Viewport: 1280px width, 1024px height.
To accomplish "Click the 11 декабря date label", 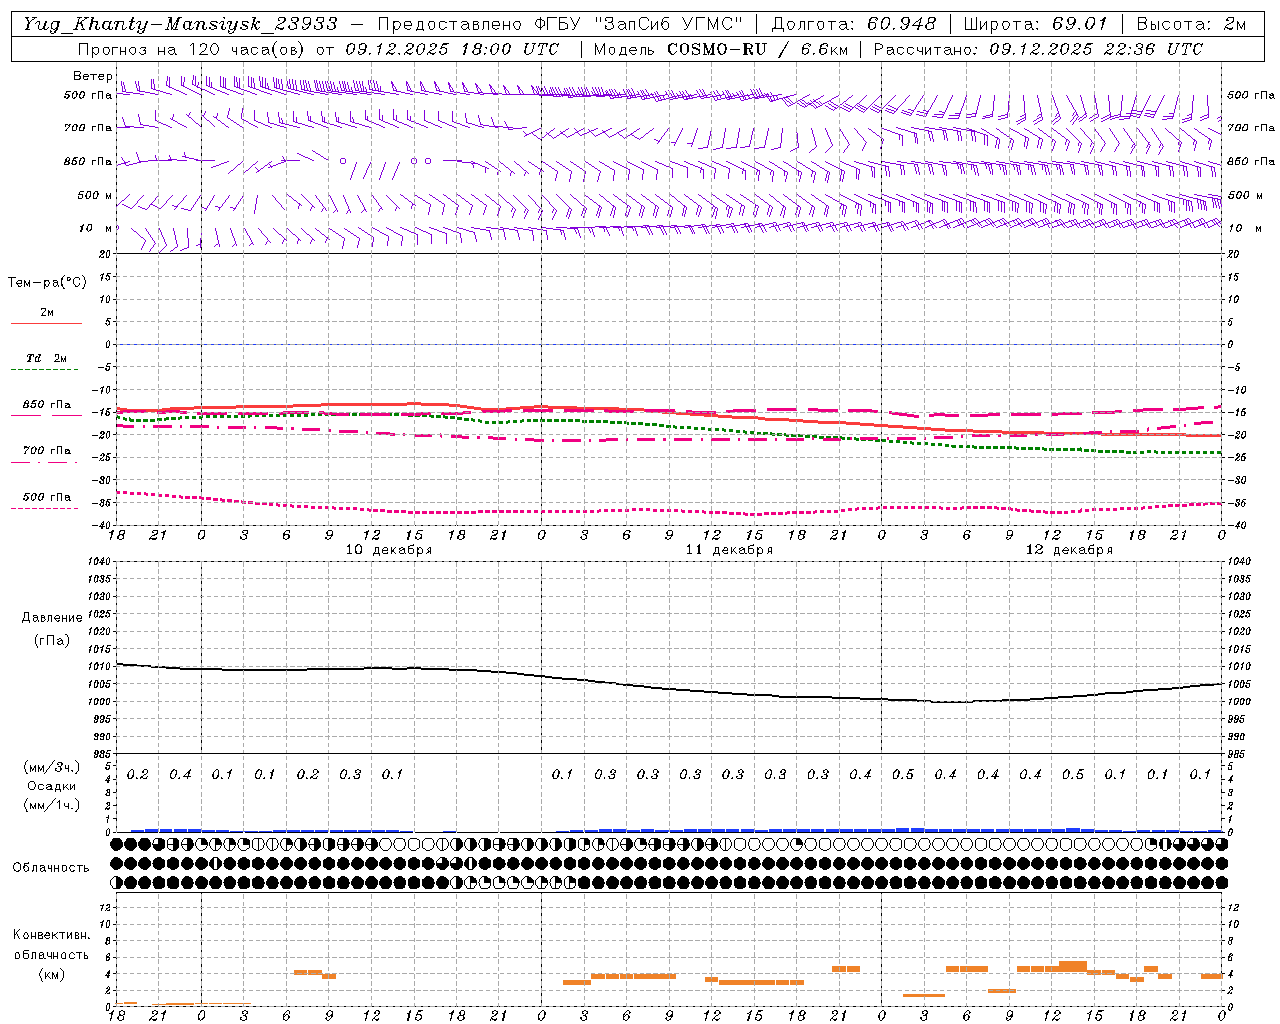I will click(x=729, y=550).
